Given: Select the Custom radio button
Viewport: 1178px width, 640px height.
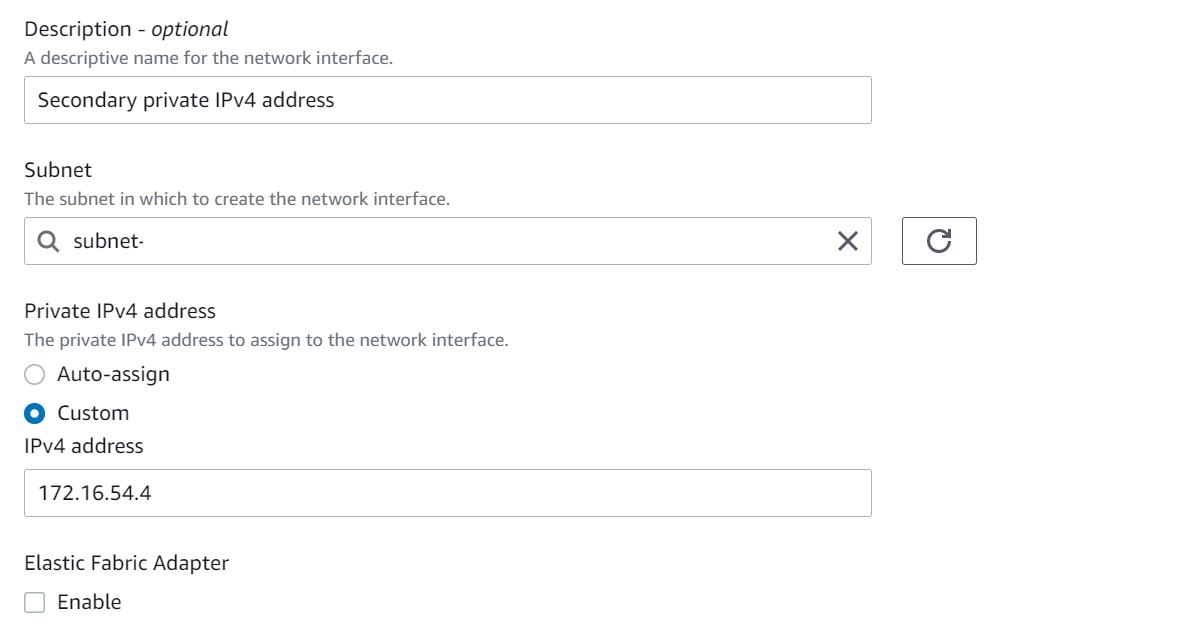Looking at the screenshot, I should pos(35,413).
